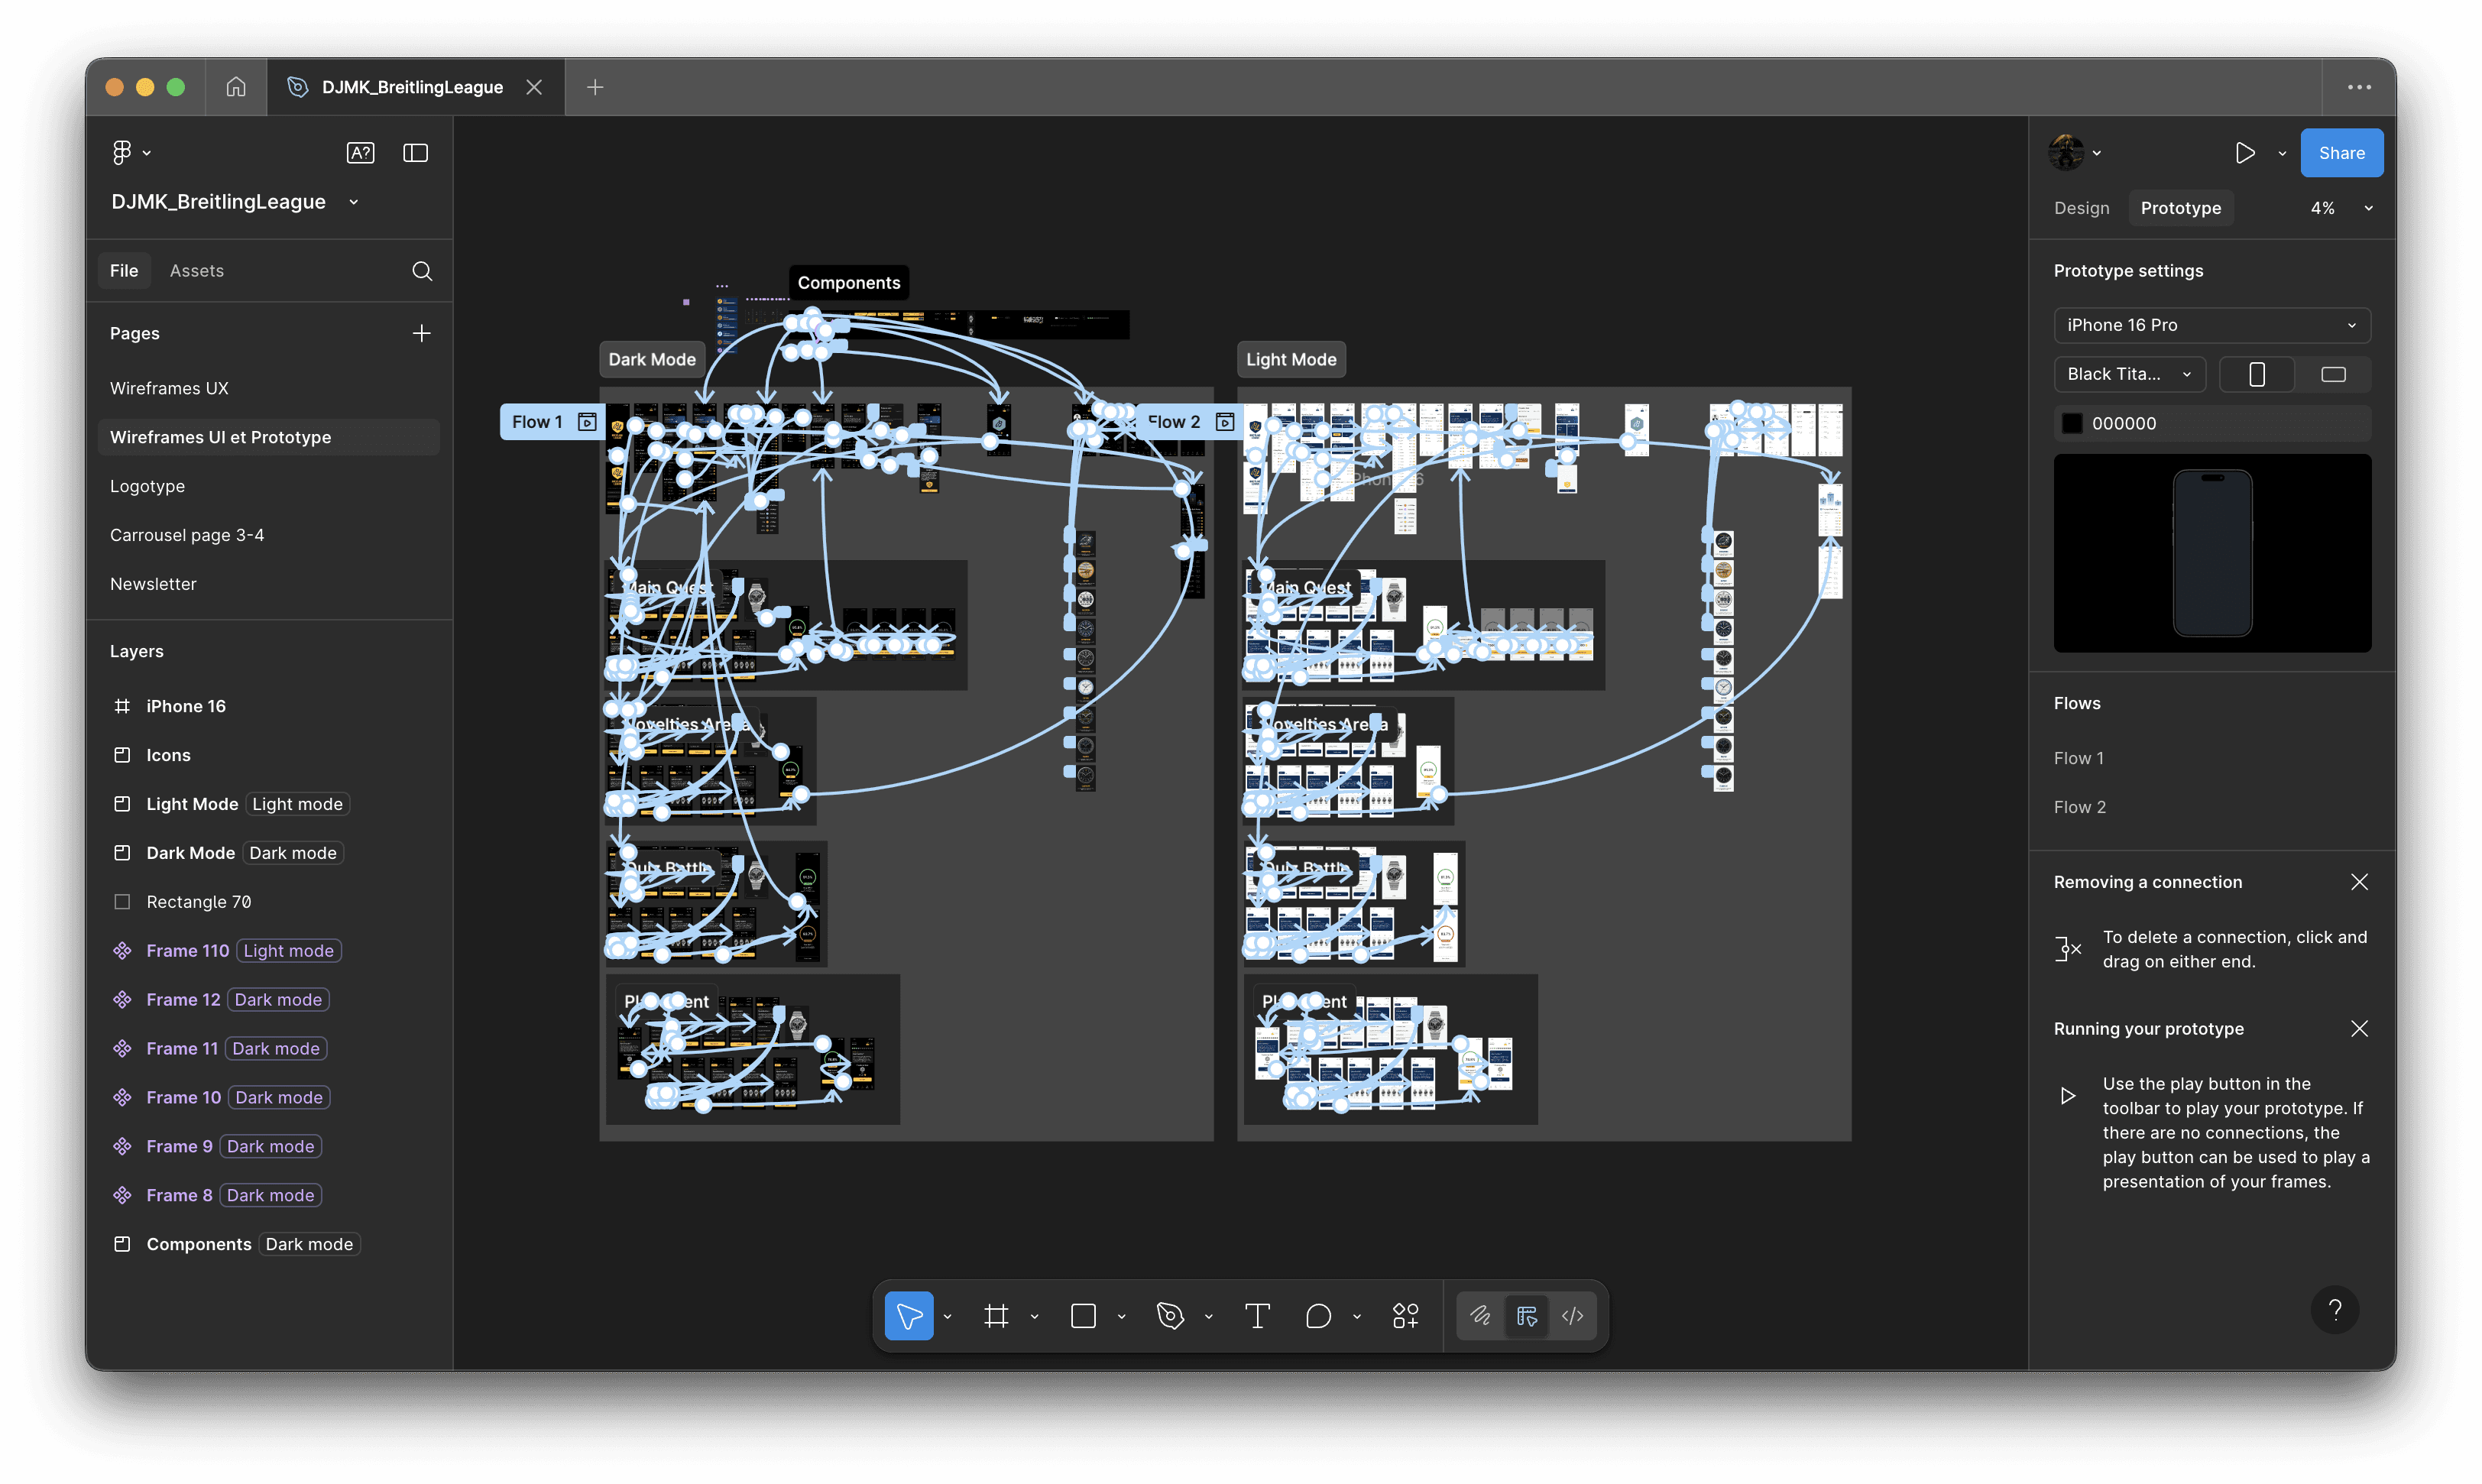This screenshot has width=2482, height=1484.
Task: Click the three-dots menu in title bar
Action: 2359,87
